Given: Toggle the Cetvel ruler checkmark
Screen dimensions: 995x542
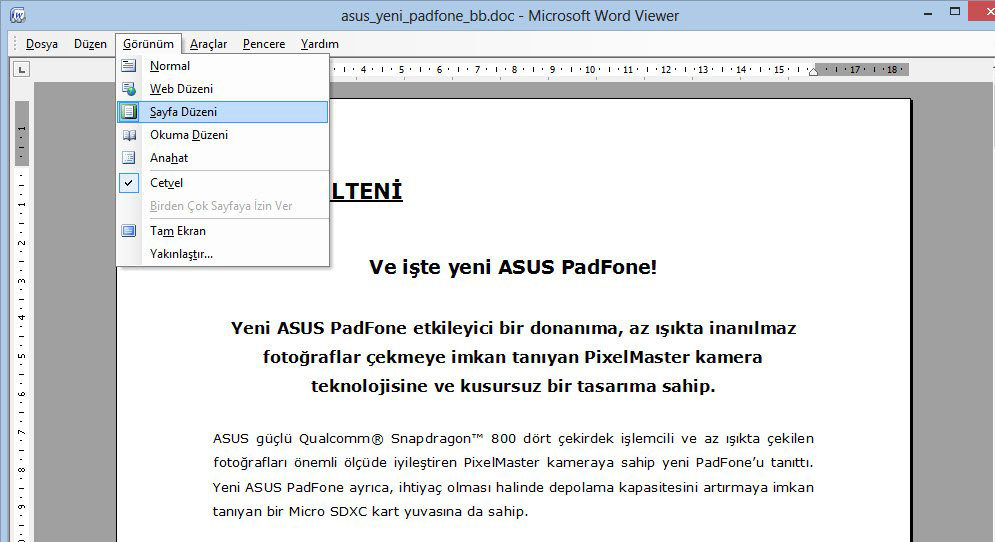Looking at the screenshot, I should point(129,183).
